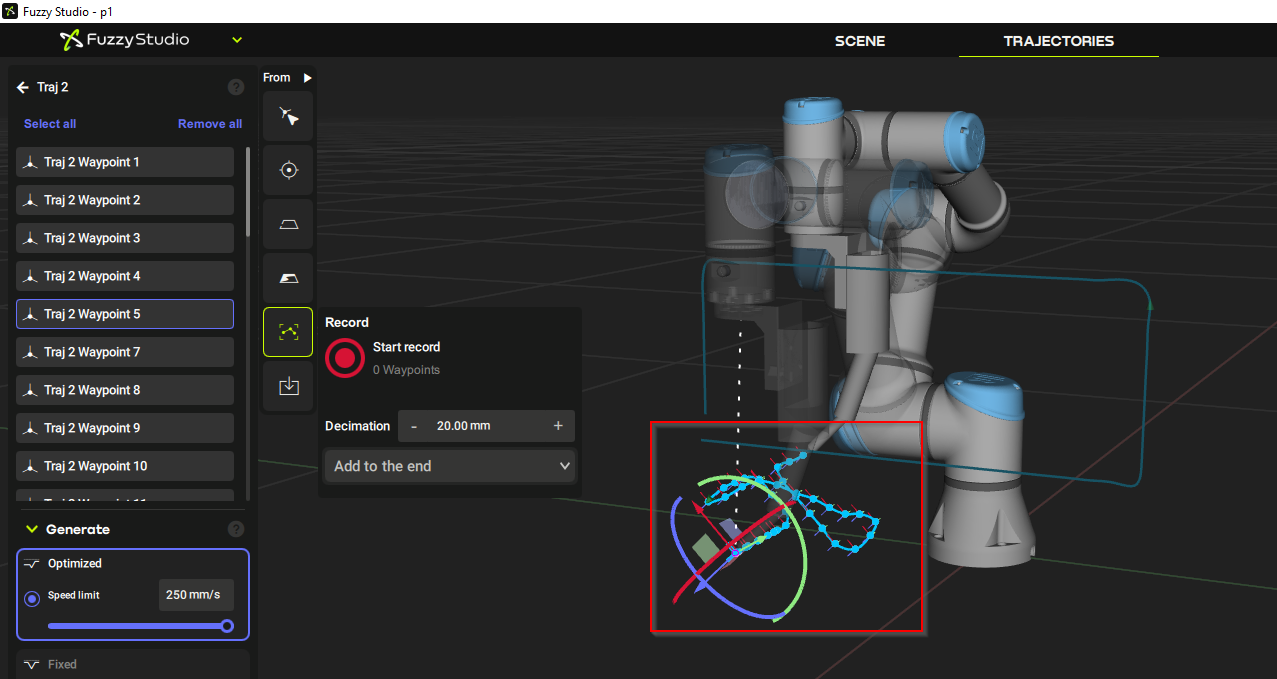Select Traj 2 Waypoint 7

point(124,352)
